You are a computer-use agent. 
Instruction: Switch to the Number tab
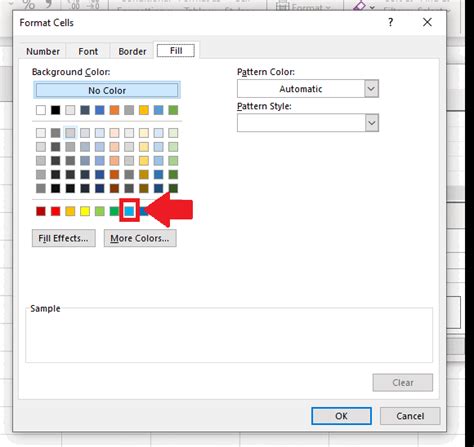[x=43, y=51]
